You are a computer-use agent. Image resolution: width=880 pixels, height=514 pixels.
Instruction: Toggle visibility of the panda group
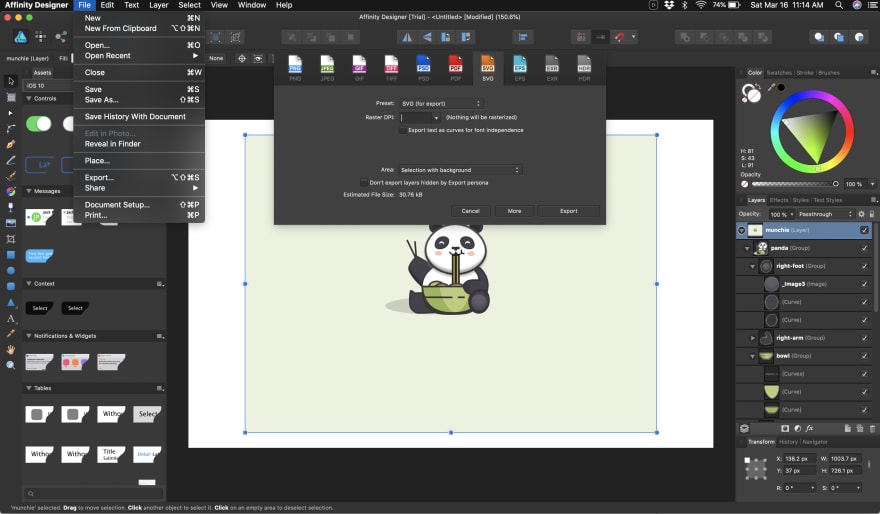864,248
